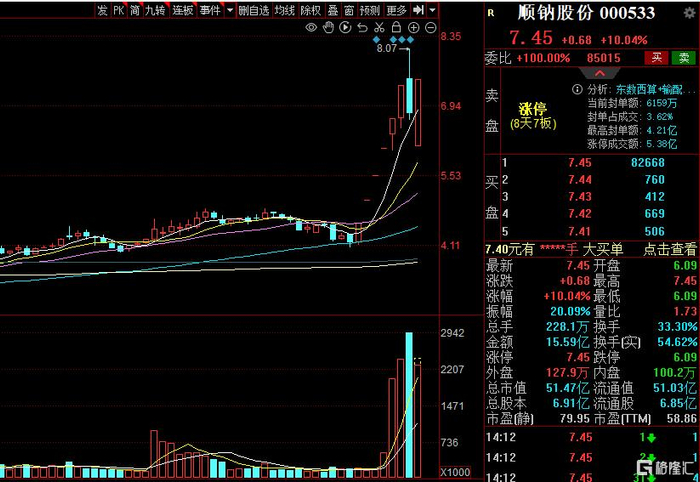Click the first blue diamond event marker

pos(376,40)
